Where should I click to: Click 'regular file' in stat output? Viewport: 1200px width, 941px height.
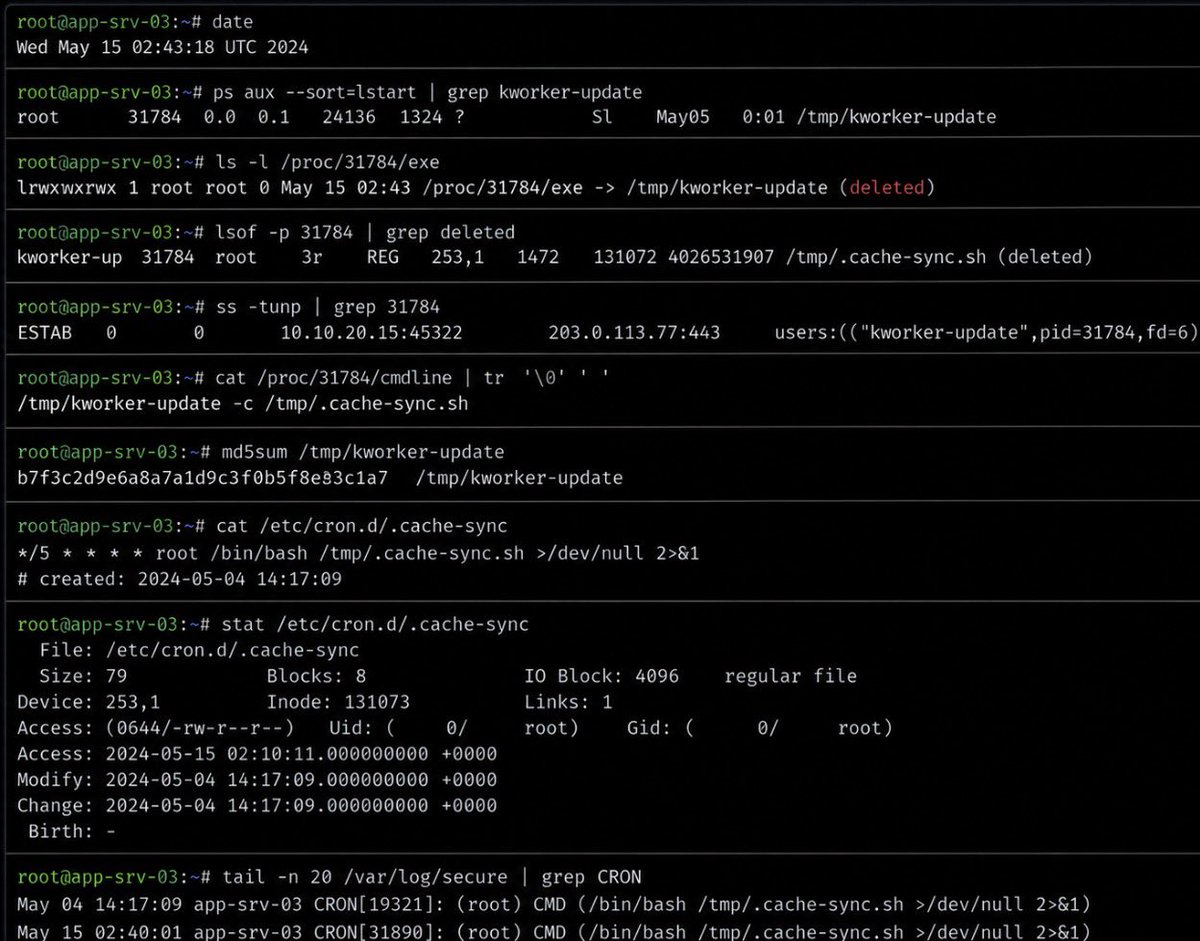pyautogui.click(x=790, y=677)
